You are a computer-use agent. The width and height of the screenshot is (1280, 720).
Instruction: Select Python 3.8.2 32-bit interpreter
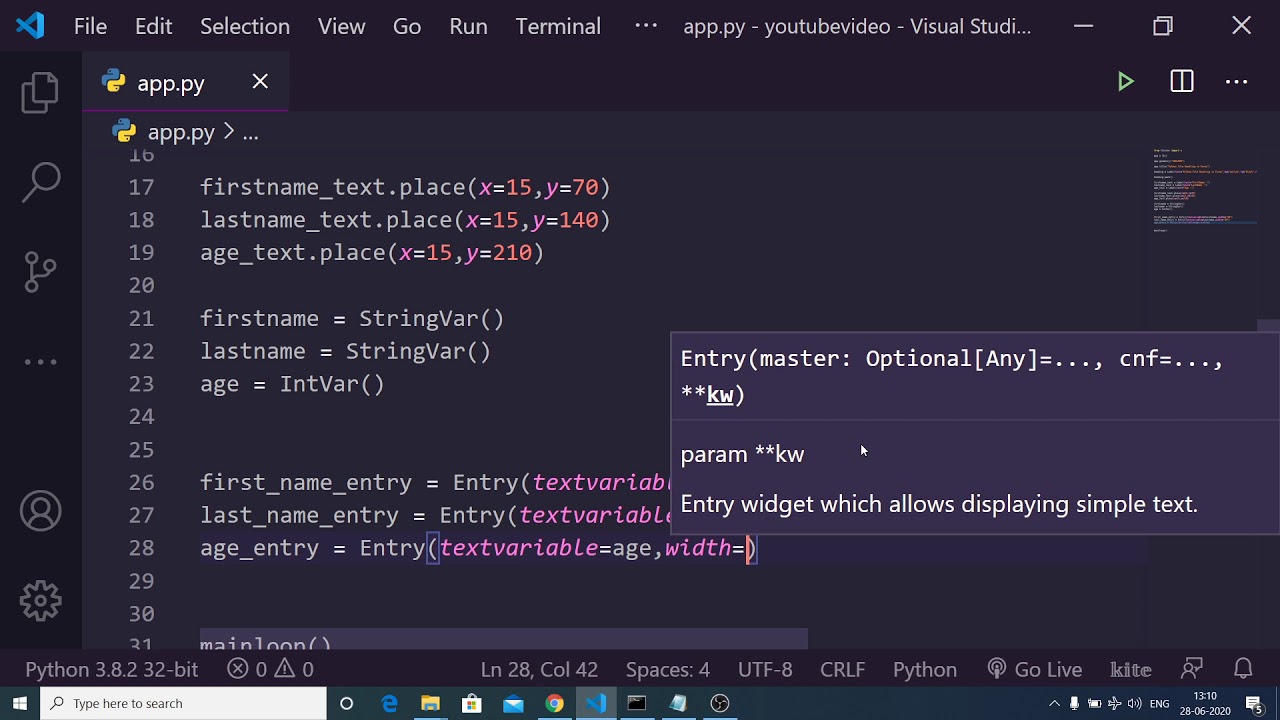click(x=112, y=669)
